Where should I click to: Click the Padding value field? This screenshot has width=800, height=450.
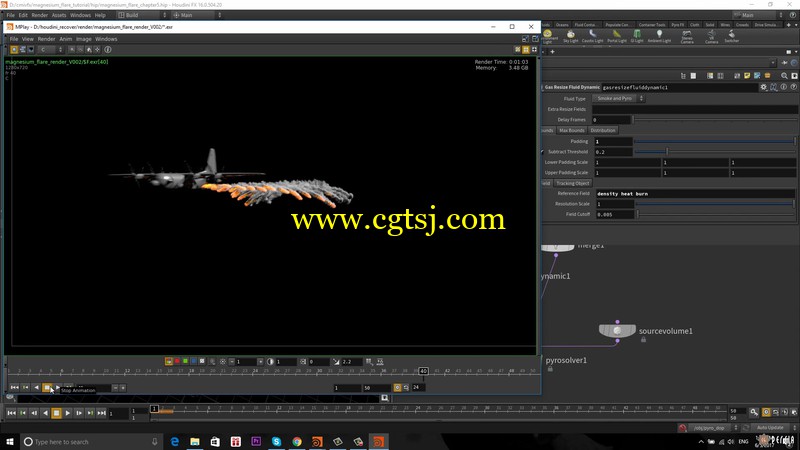pos(613,141)
